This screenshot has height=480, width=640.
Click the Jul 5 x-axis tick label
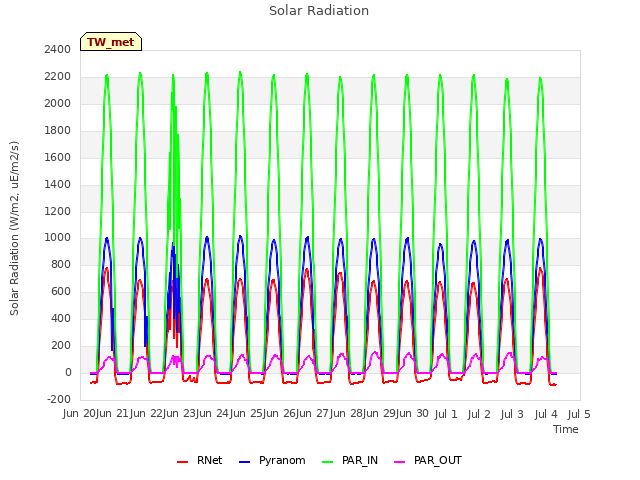pyautogui.click(x=579, y=413)
